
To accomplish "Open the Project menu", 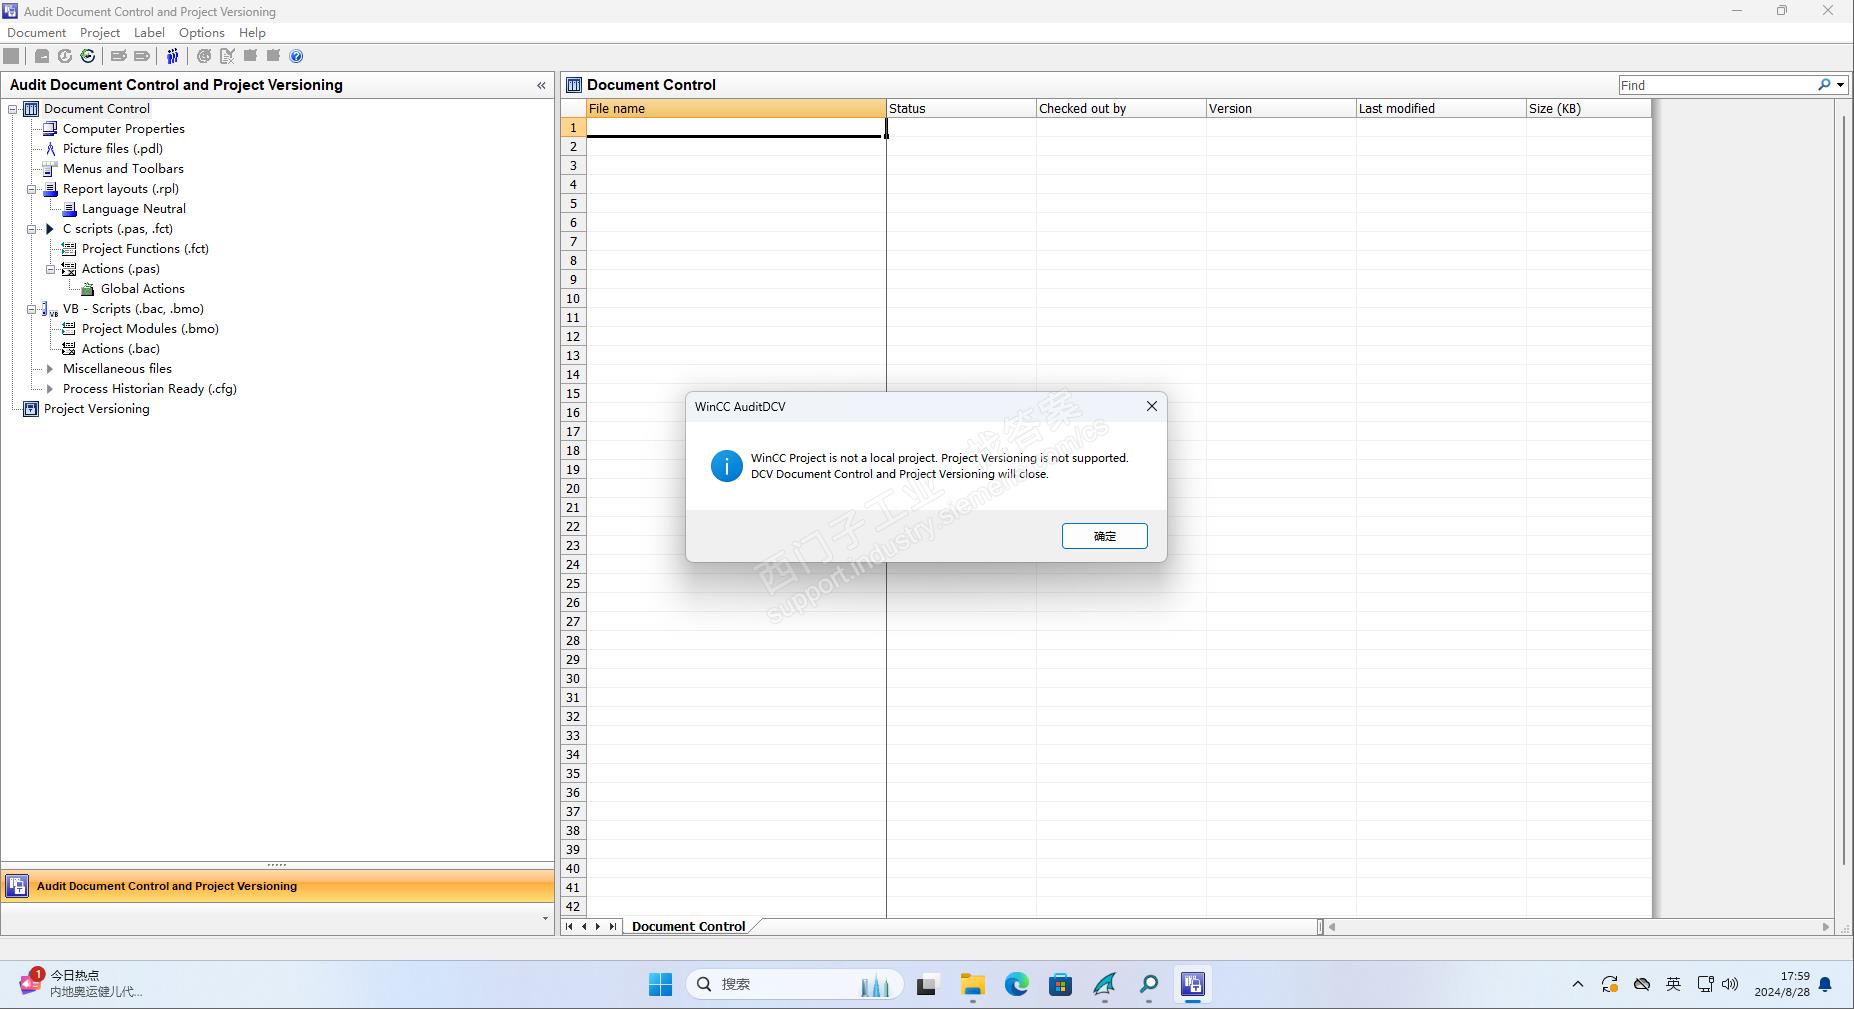I will tap(100, 33).
